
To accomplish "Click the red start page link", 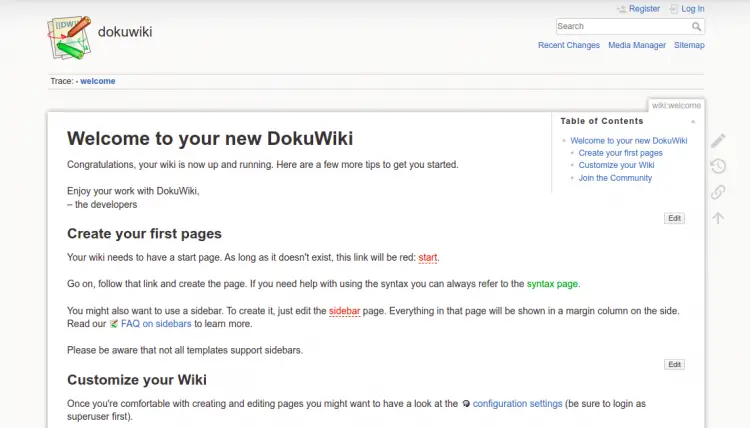I will 428,258.
